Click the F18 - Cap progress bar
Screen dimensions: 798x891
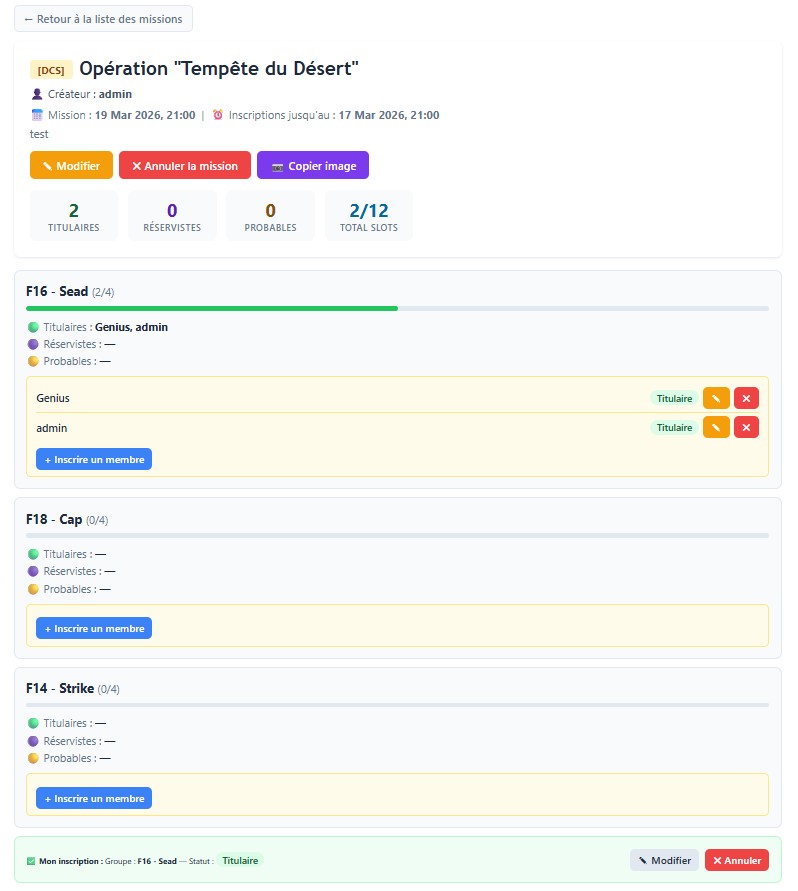pos(397,535)
